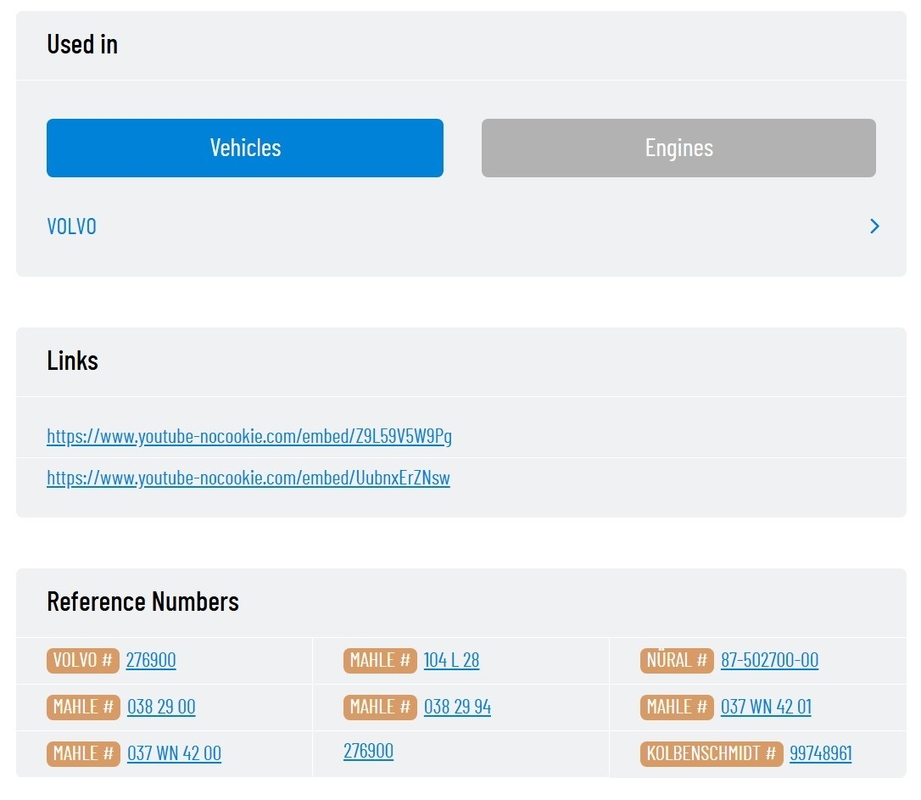921x800 pixels.
Task: Open the unlabeled 276900 reference link
Action: (x=368, y=751)
